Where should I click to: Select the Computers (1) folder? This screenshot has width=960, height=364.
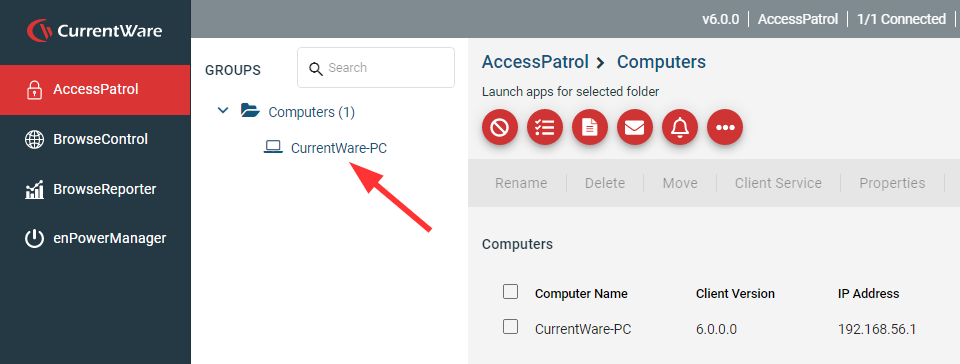[x=312, y=113]
